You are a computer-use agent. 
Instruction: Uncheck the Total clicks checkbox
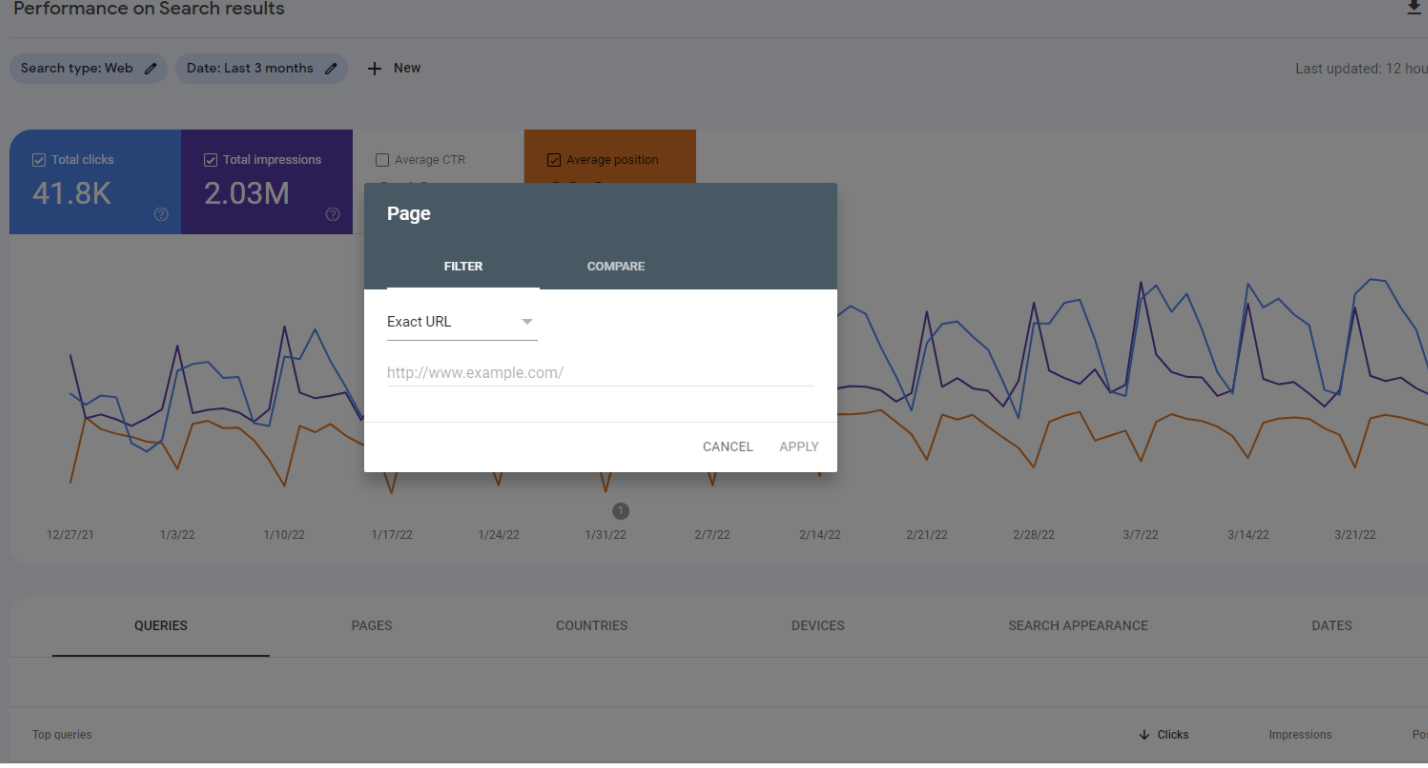click(x=39, y=160)
